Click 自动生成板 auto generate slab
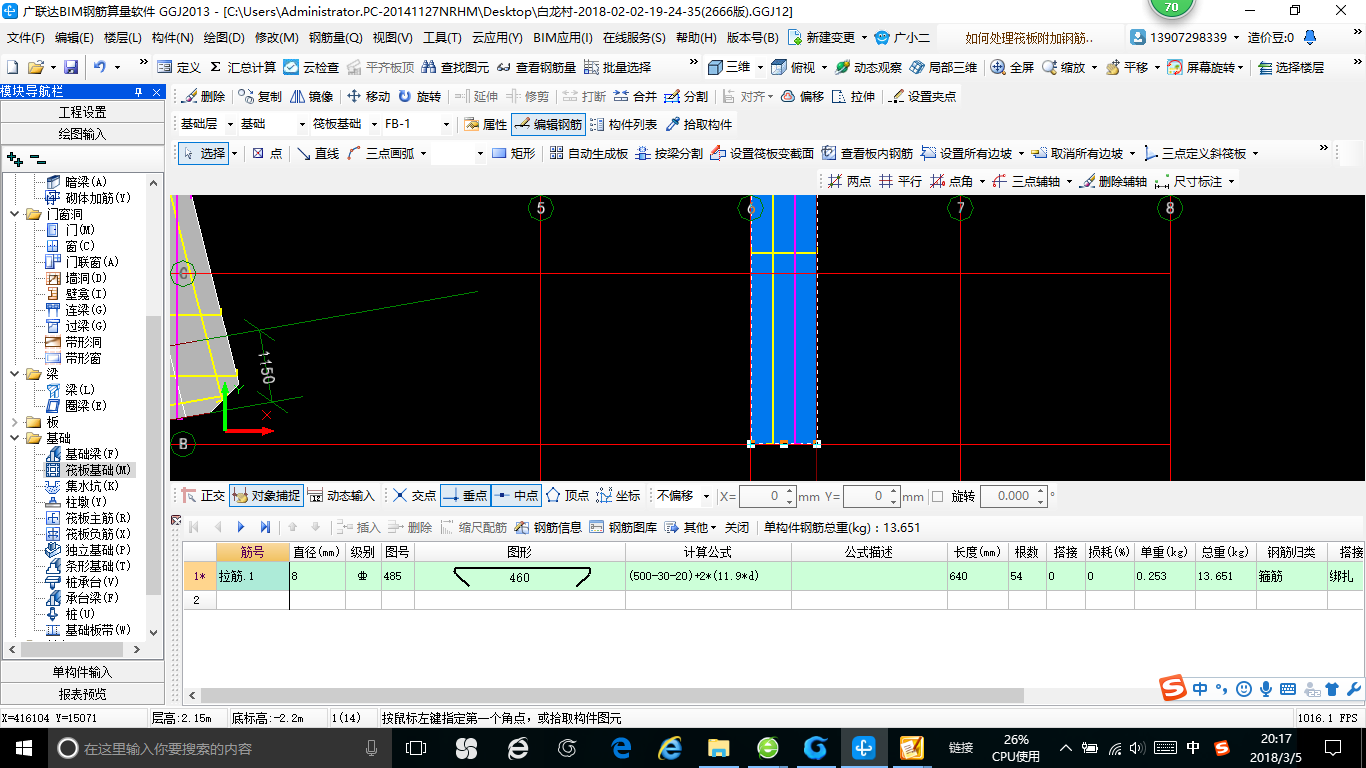Viewport: 1366px width, 768px height. coord(589,154)
